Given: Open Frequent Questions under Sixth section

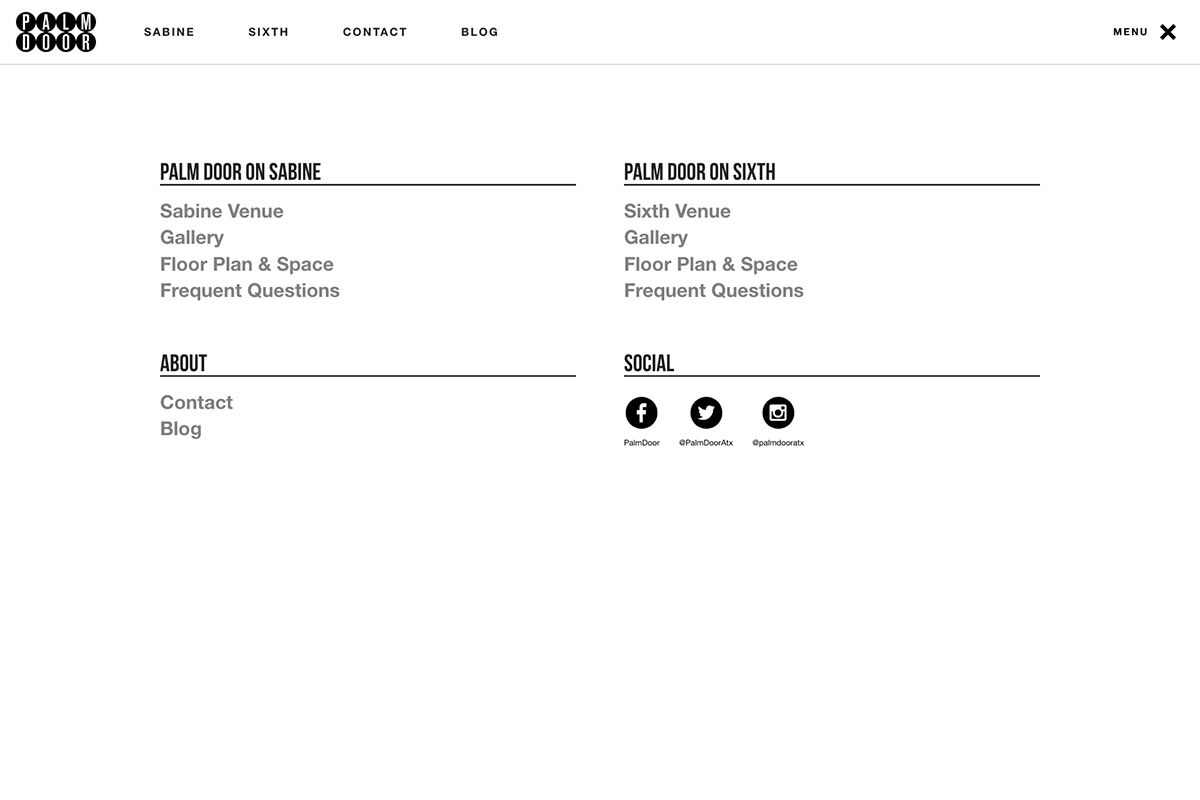Looking at the screenshot, I should 714,291.
